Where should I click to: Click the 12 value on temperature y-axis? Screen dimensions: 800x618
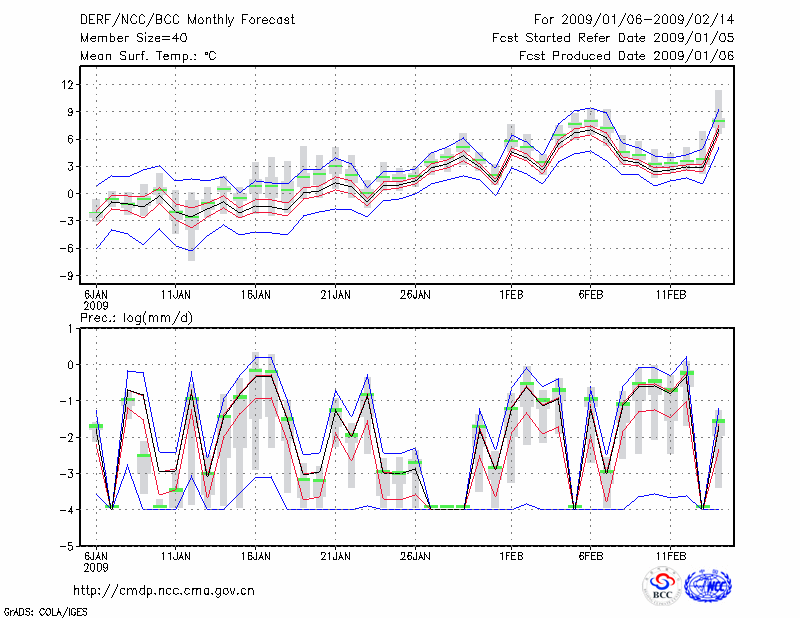pyautogui.click(x=68, y=85)
